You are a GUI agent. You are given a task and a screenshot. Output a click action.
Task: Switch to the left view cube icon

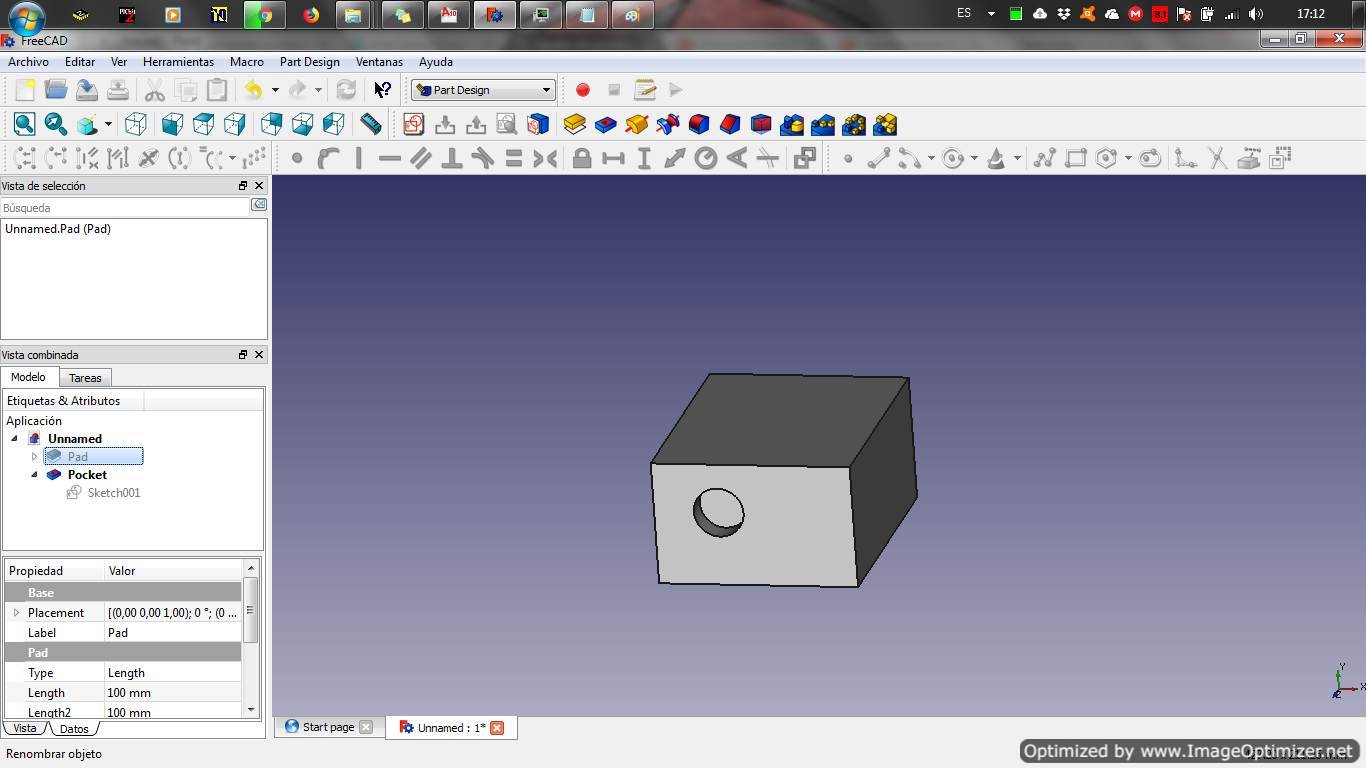pos(333,124)
